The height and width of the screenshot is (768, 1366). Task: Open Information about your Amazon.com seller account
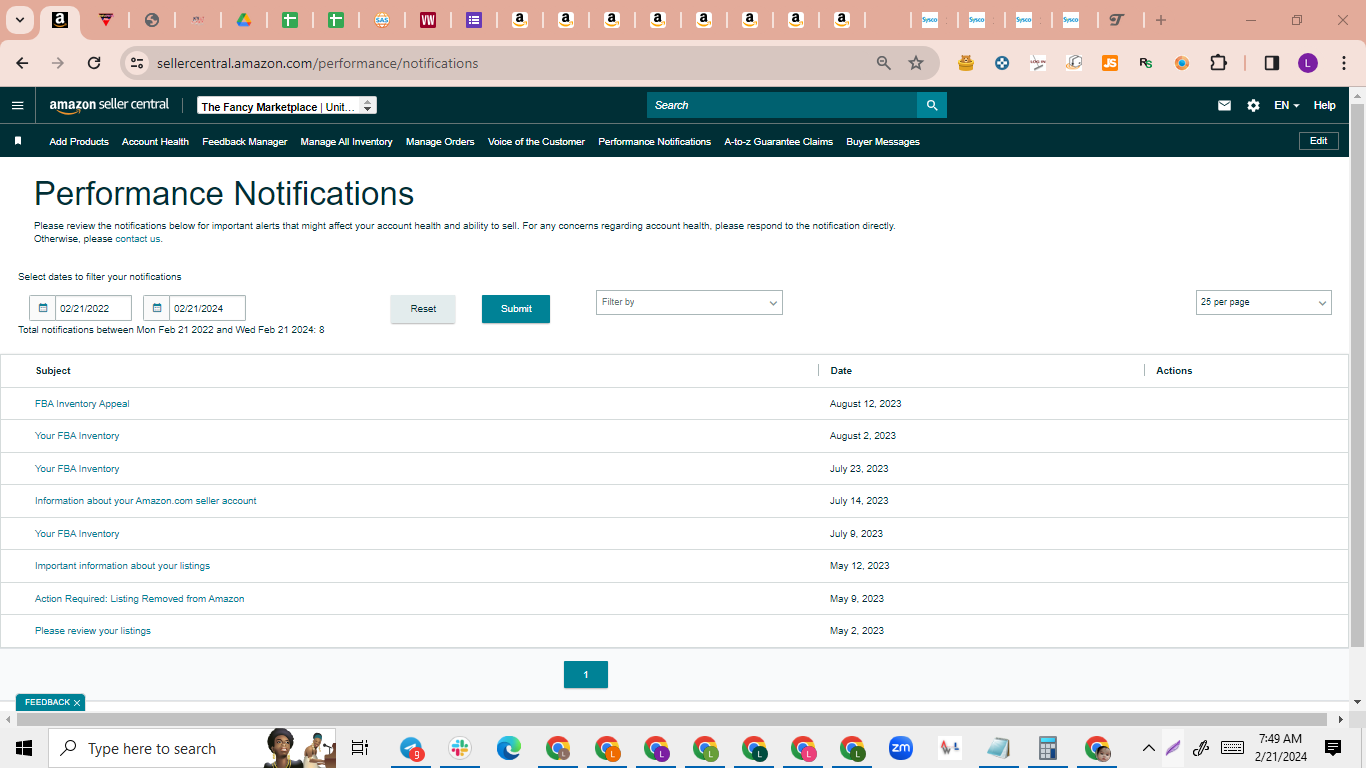click(x=146, y=501)
